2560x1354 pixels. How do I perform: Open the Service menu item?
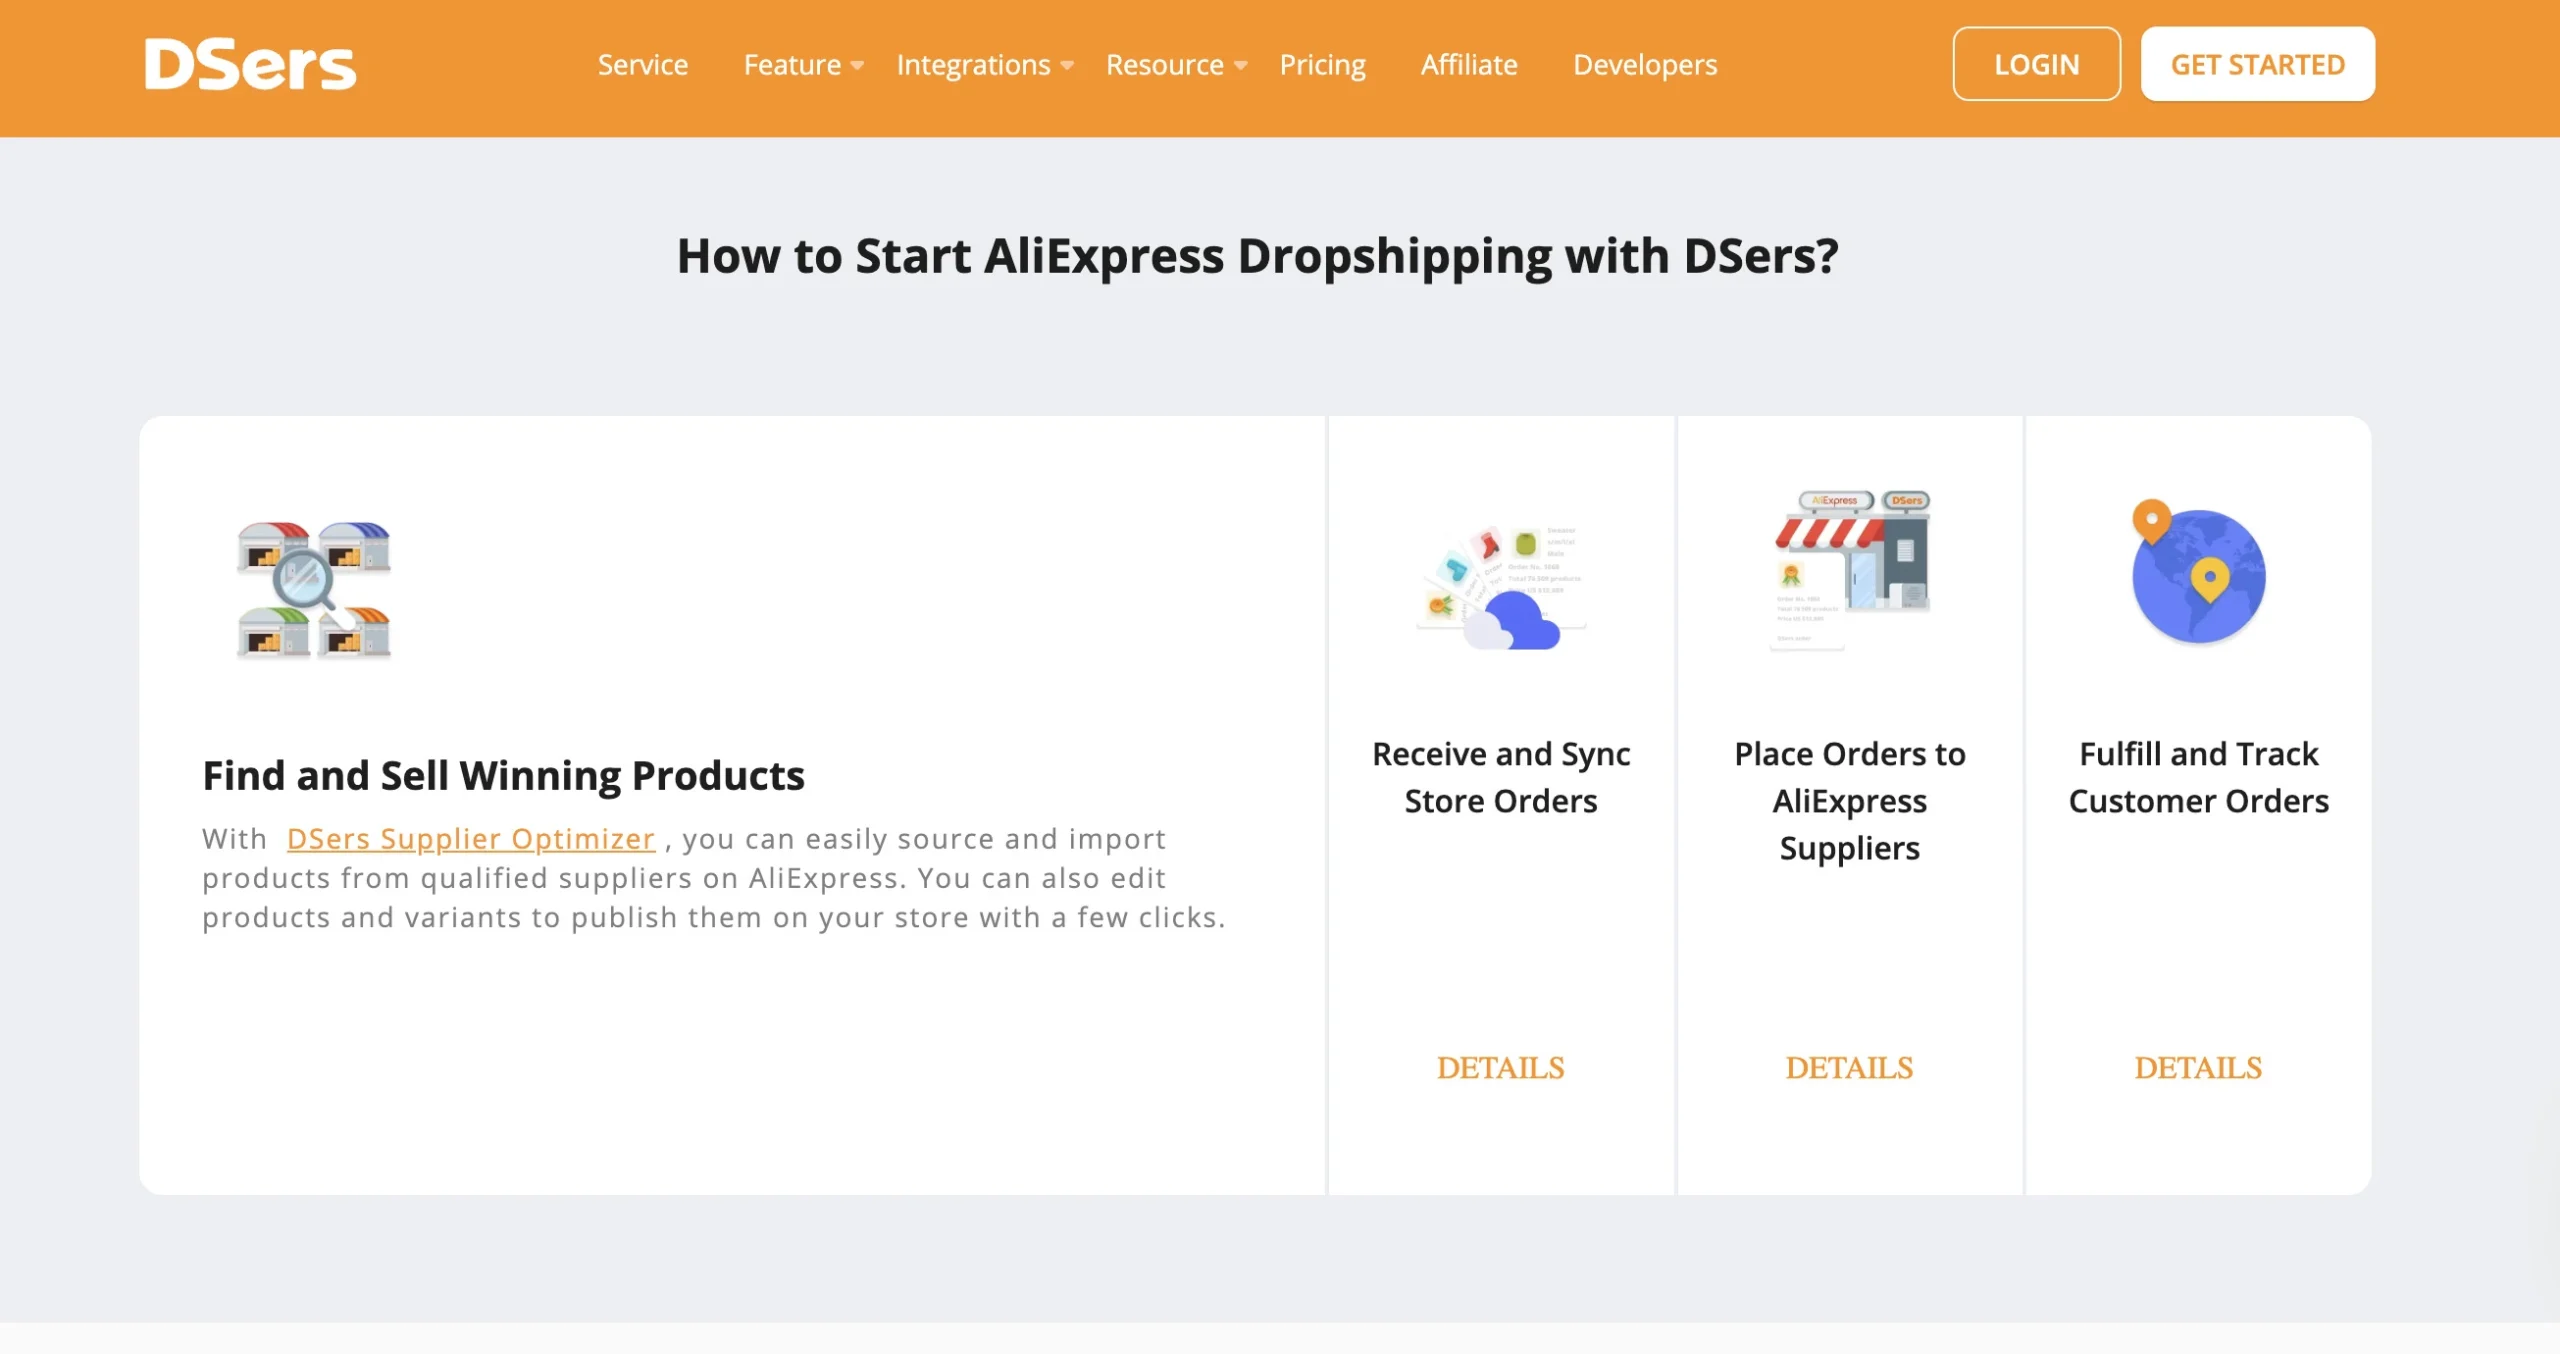[x=643, y=65]
